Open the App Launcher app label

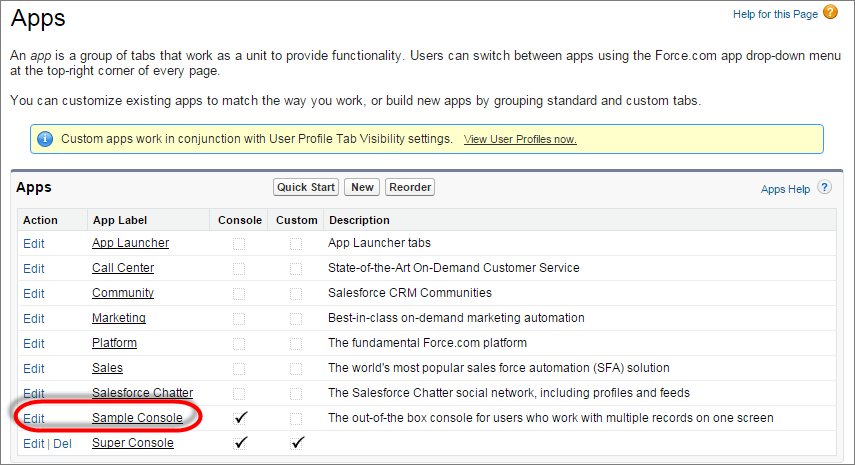(x=130, y=243)
